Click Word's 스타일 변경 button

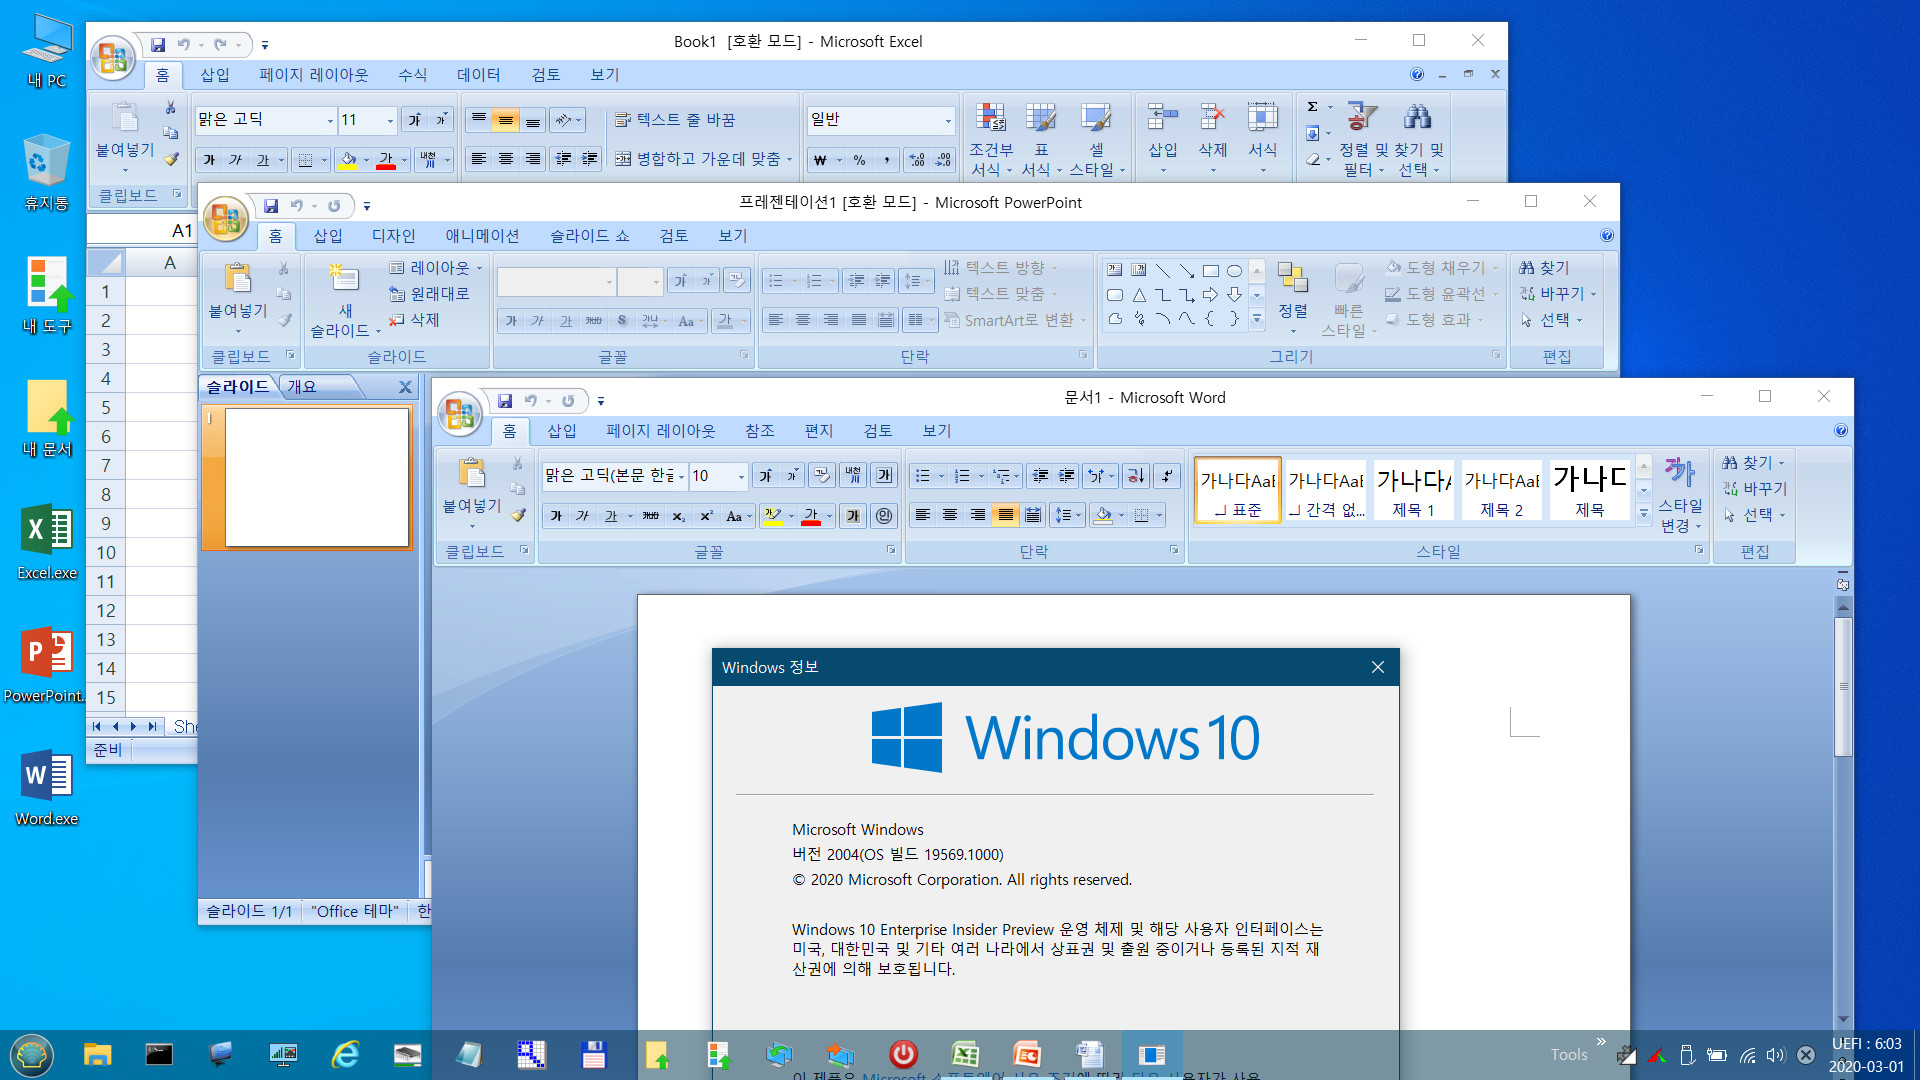tap(1680, 495)
